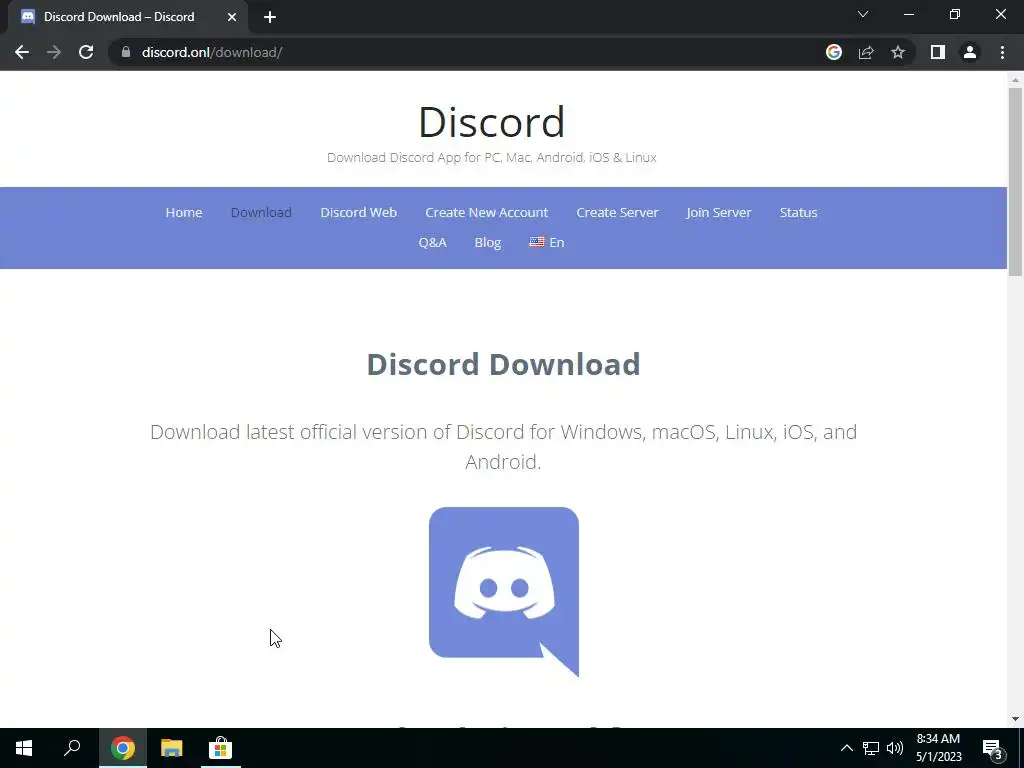Reload the Discord download page

(86, 52)
